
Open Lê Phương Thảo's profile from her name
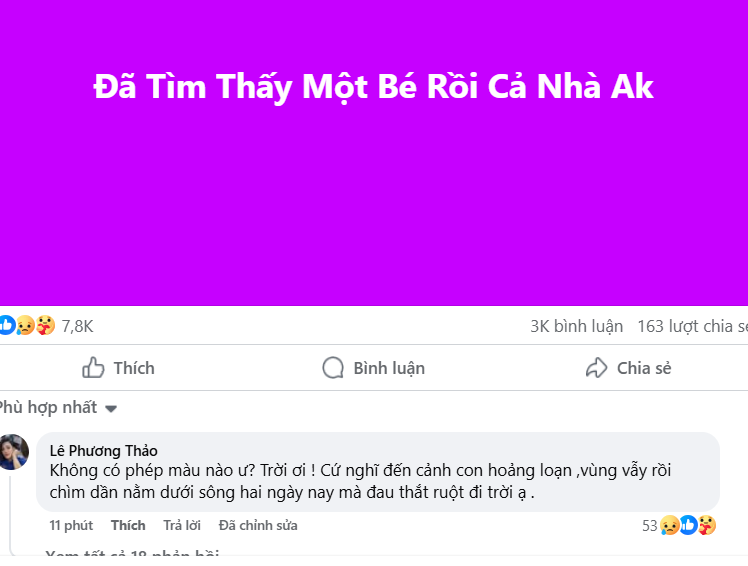click(103, 451)
